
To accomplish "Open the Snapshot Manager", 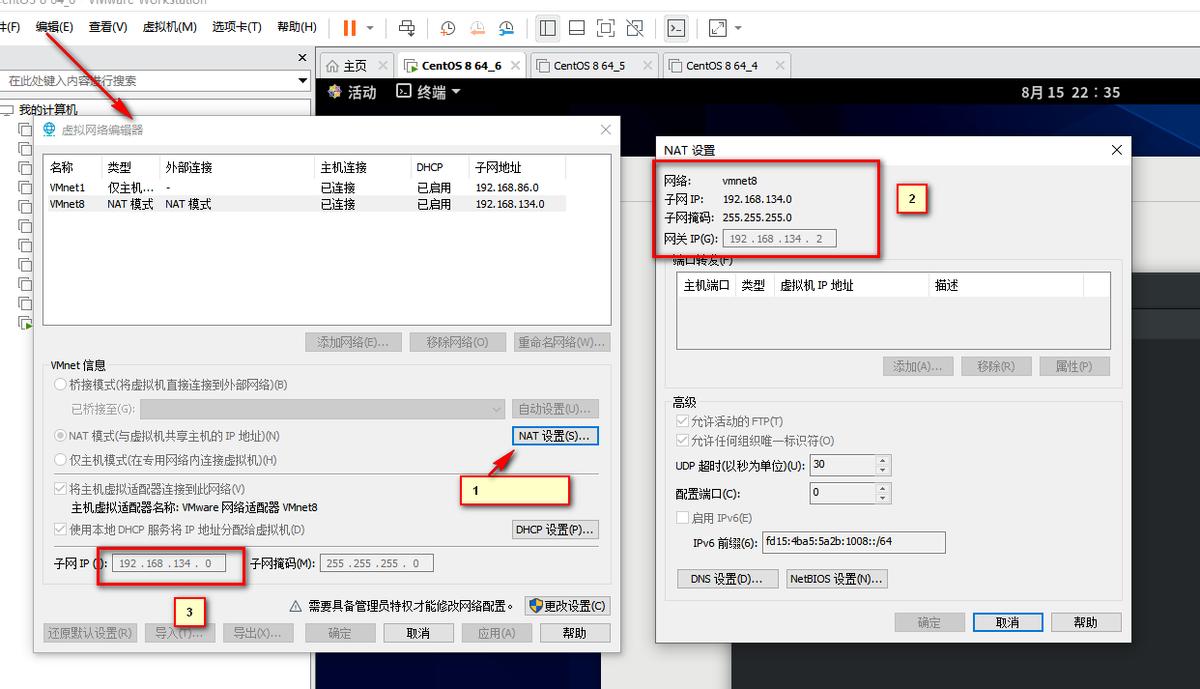I will (x=507, y=27).
